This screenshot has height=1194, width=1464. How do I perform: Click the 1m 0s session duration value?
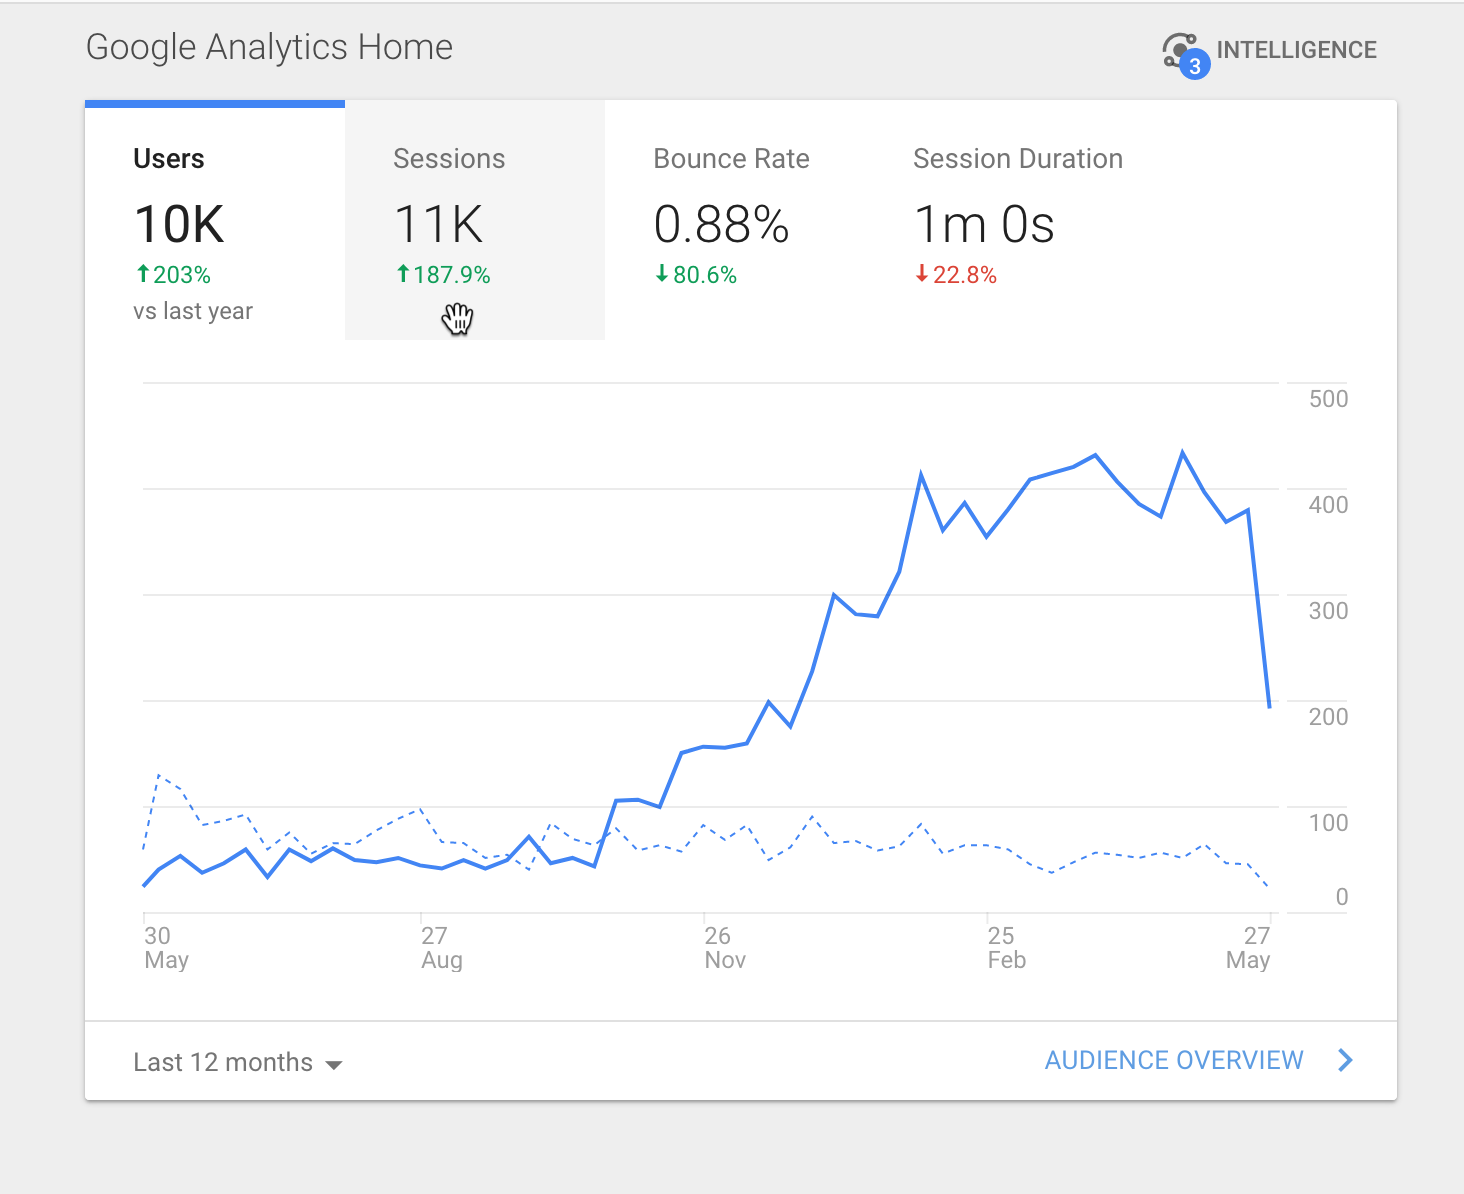click(x=984, y=224)
